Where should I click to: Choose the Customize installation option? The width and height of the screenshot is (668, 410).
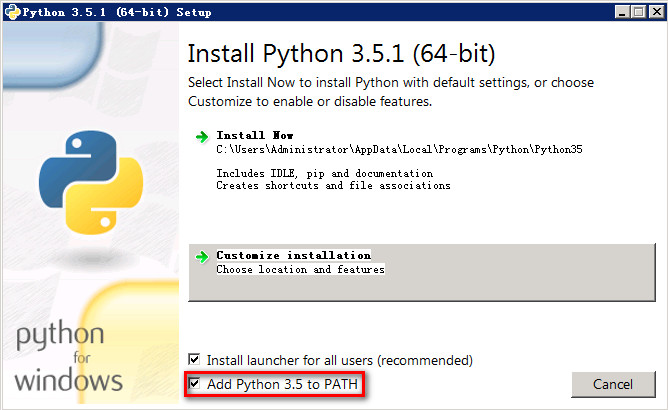click(293, 255)
